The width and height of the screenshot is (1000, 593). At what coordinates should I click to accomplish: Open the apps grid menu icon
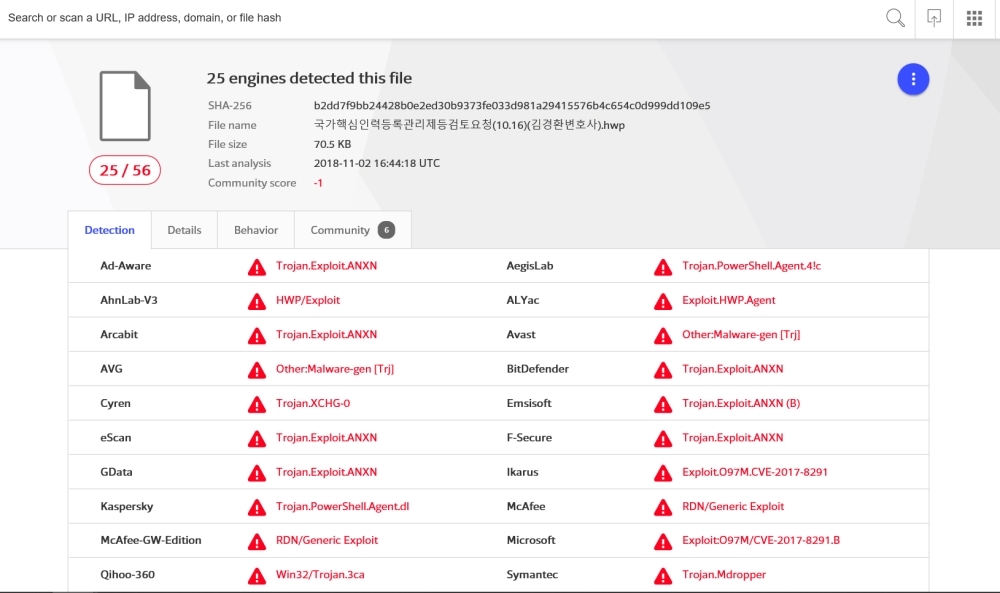coord(974,18)
